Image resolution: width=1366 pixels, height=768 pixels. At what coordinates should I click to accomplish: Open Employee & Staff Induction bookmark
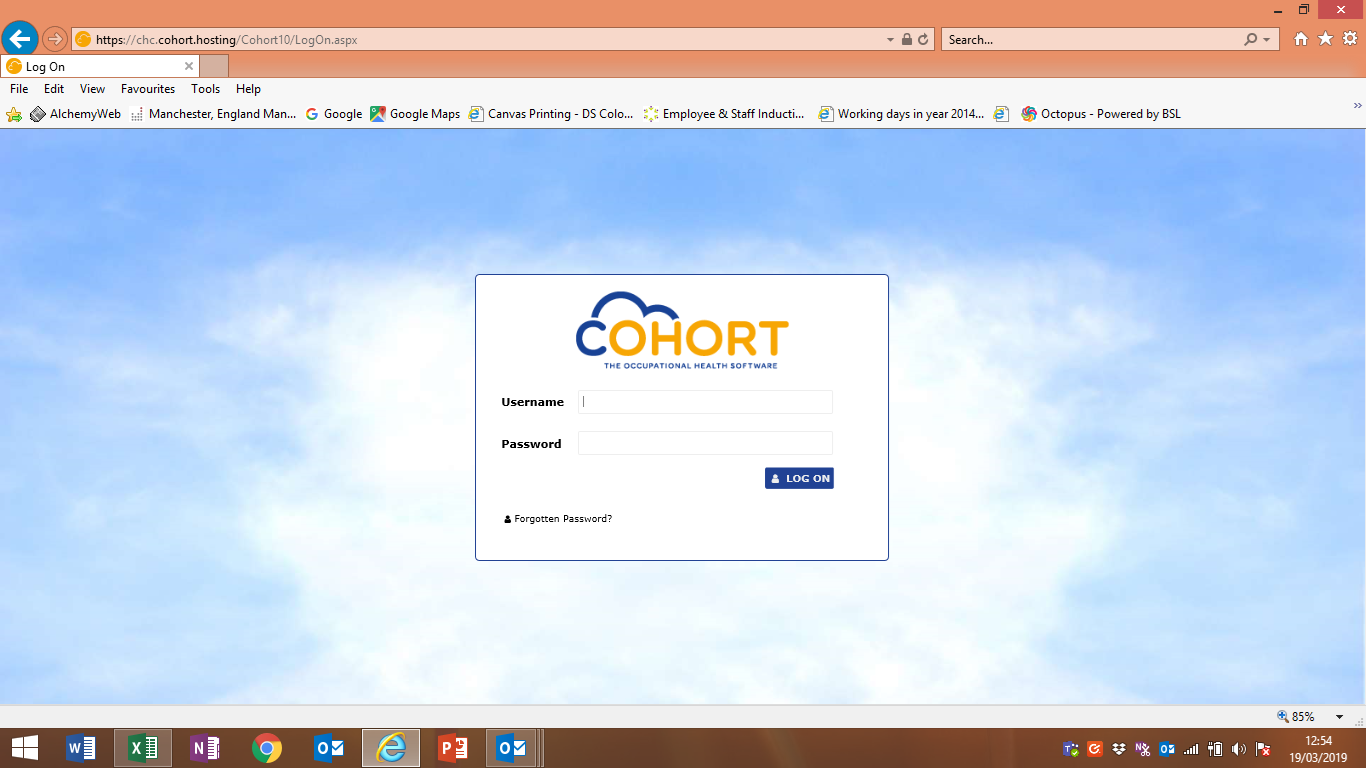coord(725,114)
